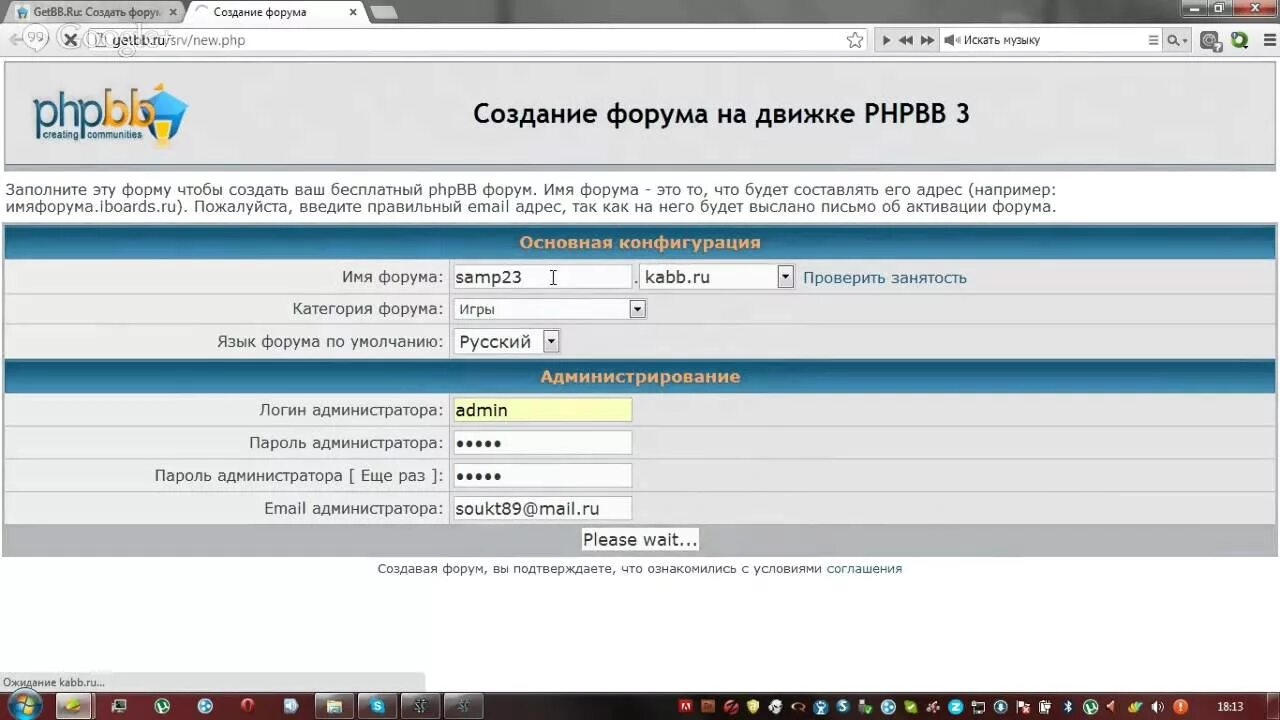Open the kabb.ru domain dropdown
Screen dimensions: 1280x720
click(x=716, y=277)
